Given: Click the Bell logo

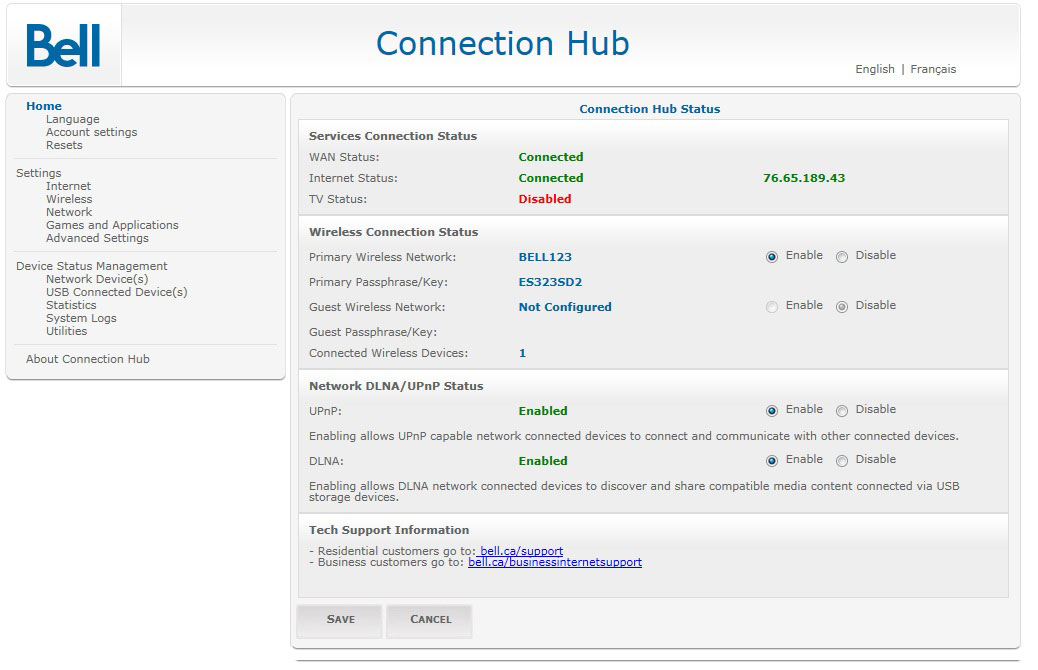Looking at the screenshot, I should [64, 46].
